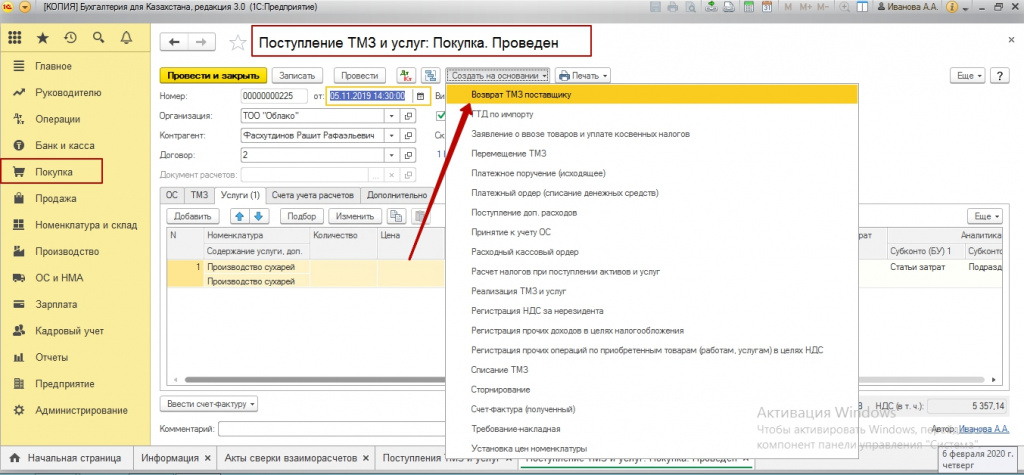
Task: Click the get link icon with green arrow
Action: click(712, 7)
